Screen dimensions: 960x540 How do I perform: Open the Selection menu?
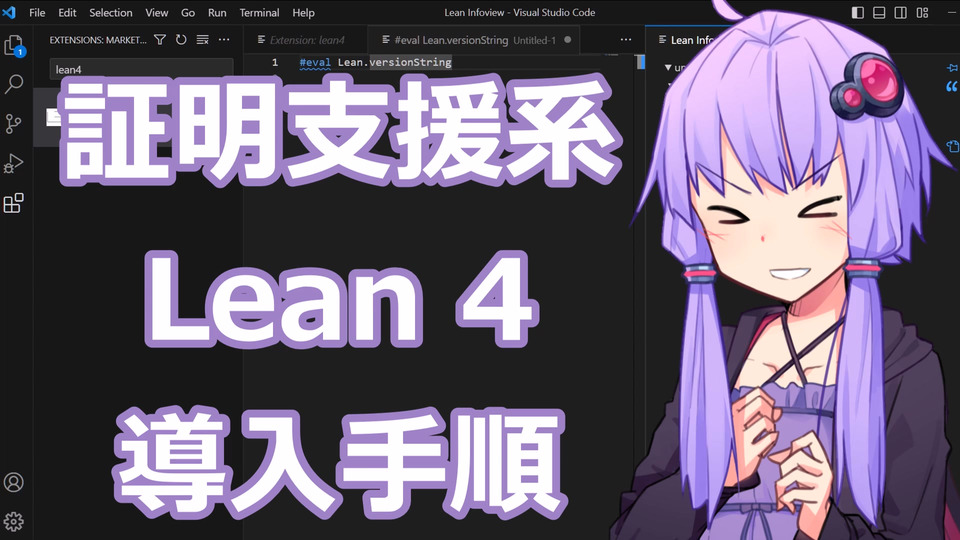(111, 12)
